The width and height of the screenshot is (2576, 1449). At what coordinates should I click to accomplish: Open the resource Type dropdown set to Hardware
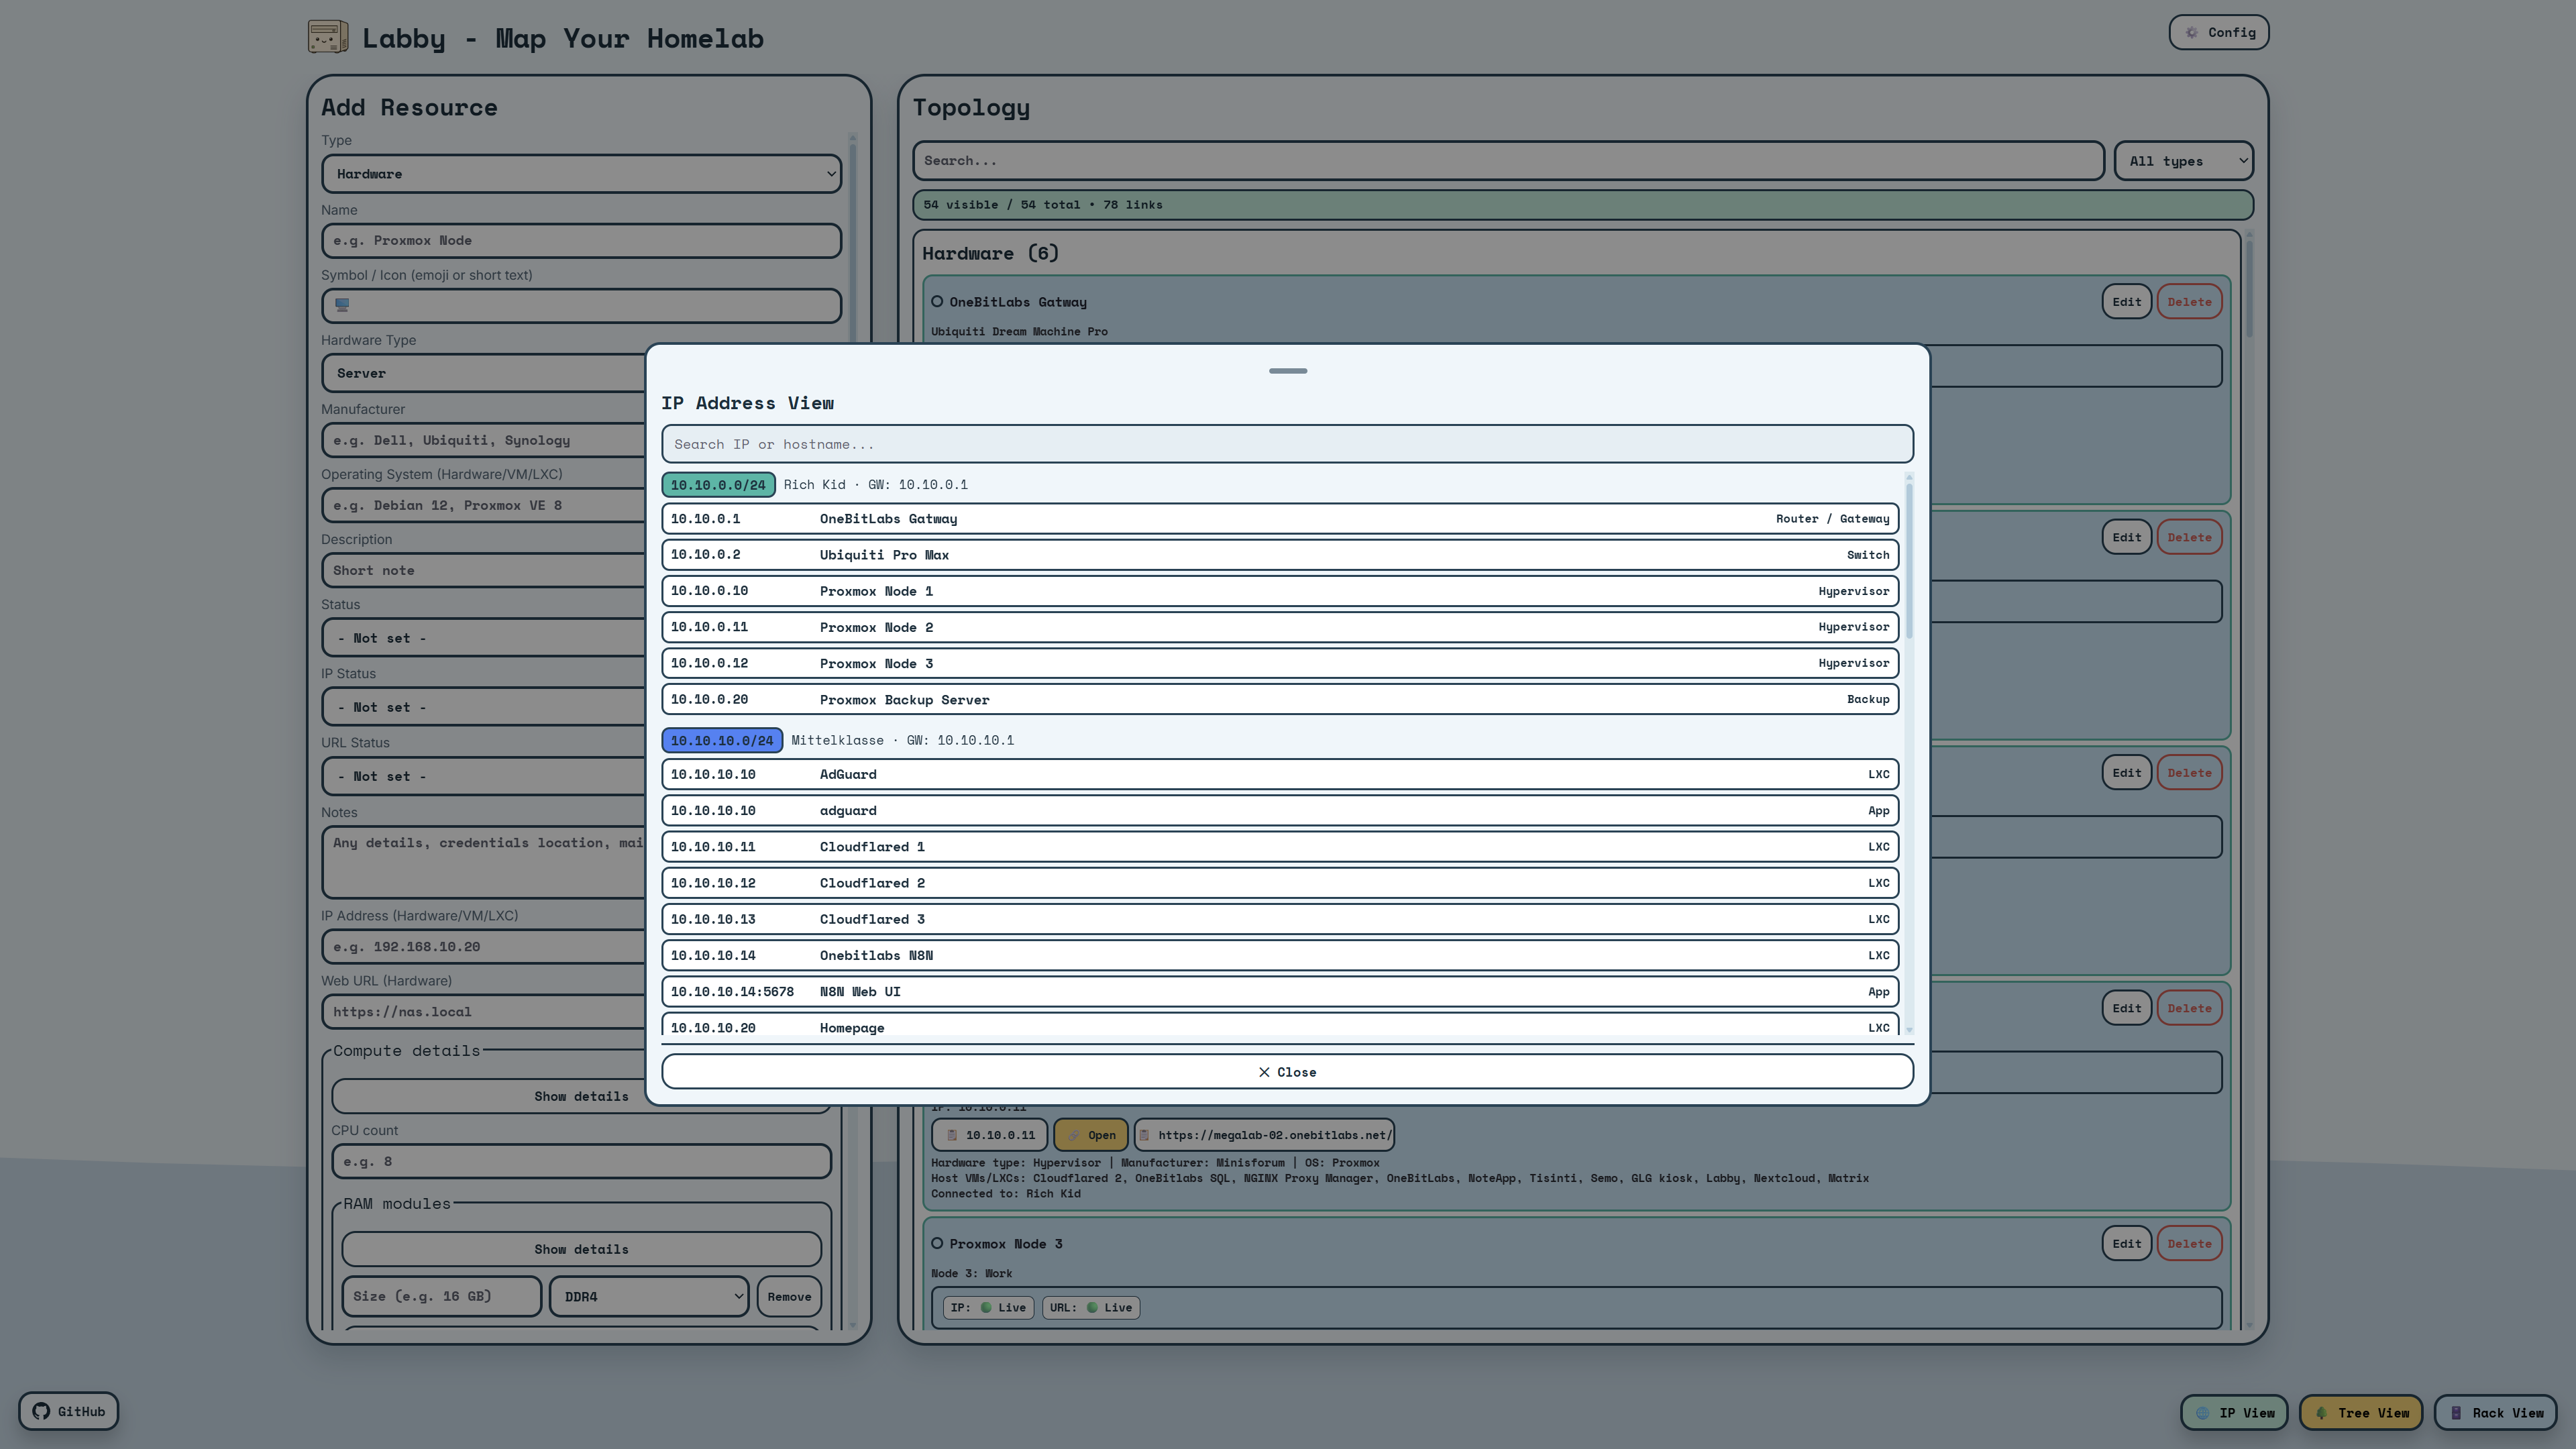point(581,174)
